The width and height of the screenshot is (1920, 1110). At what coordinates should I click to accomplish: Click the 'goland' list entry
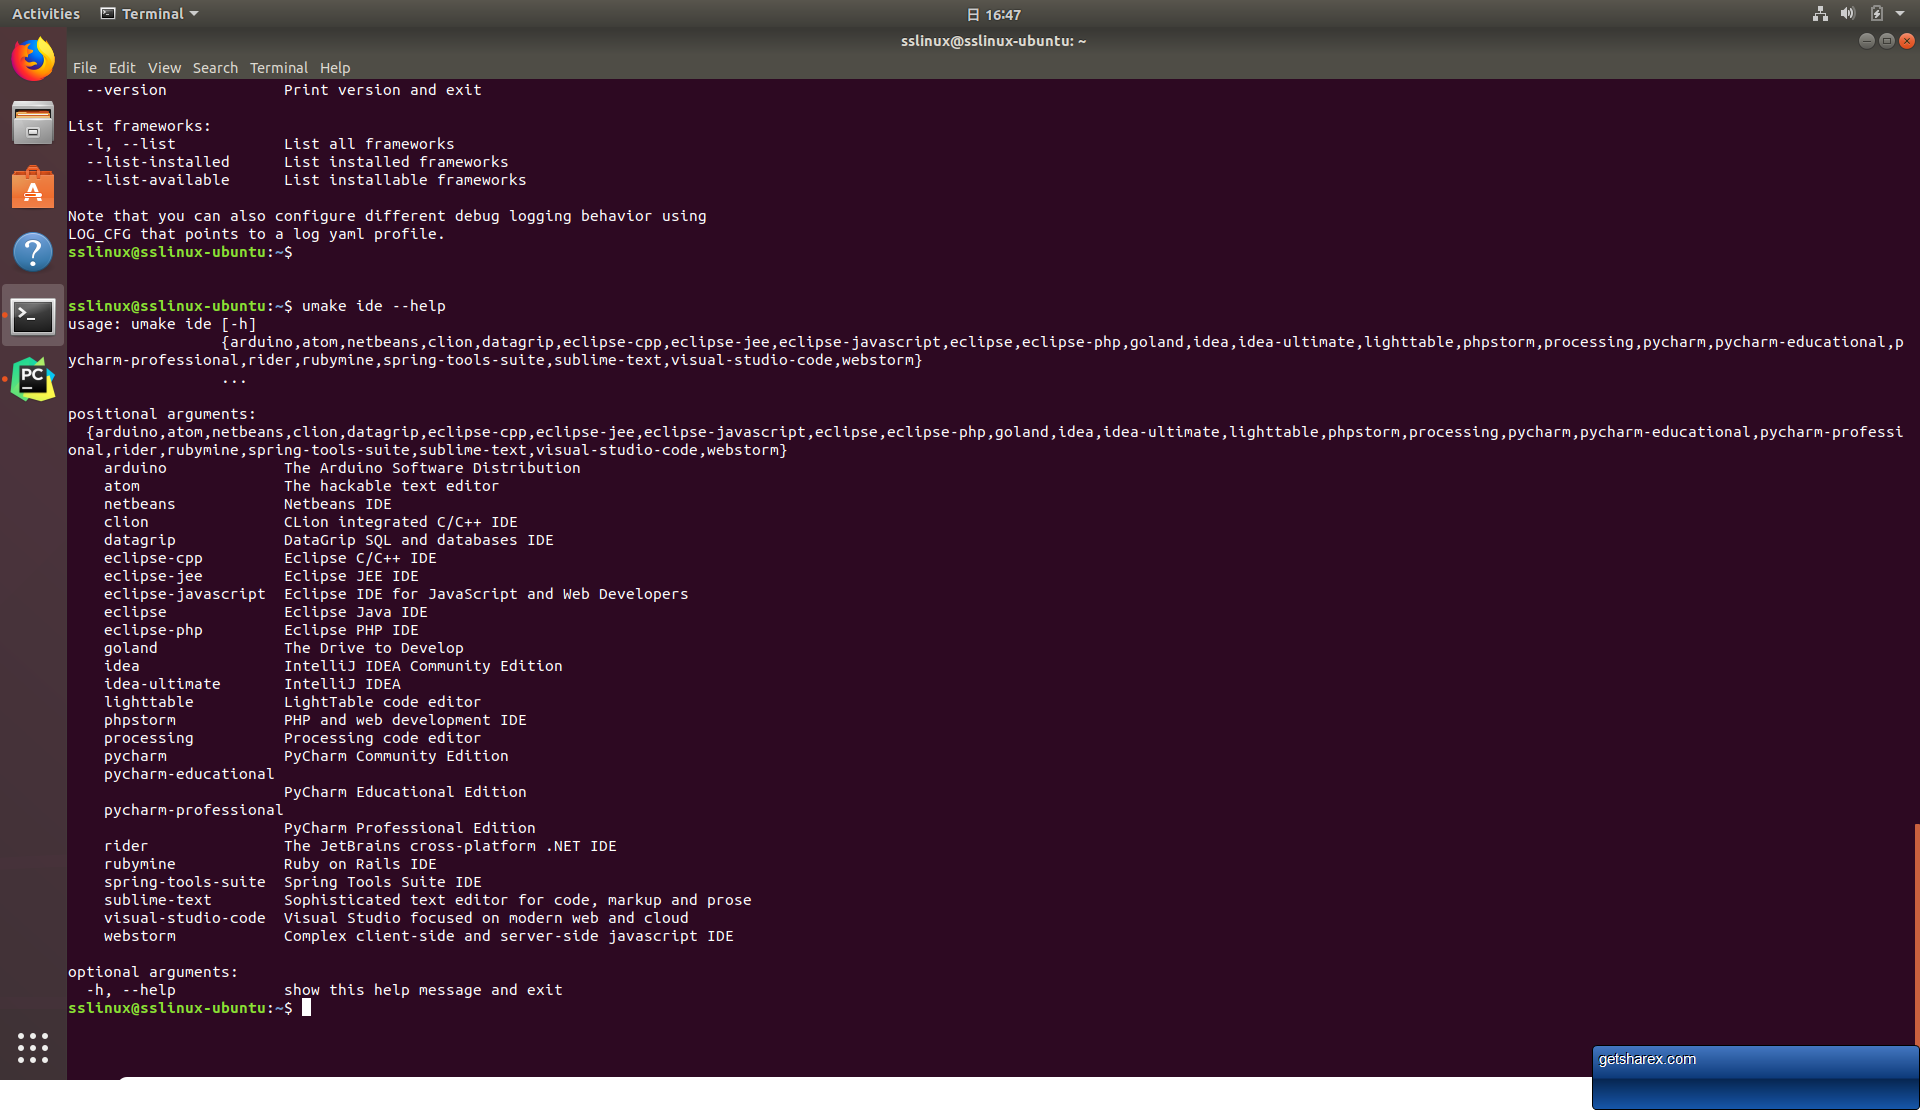[x=130, y=648]
